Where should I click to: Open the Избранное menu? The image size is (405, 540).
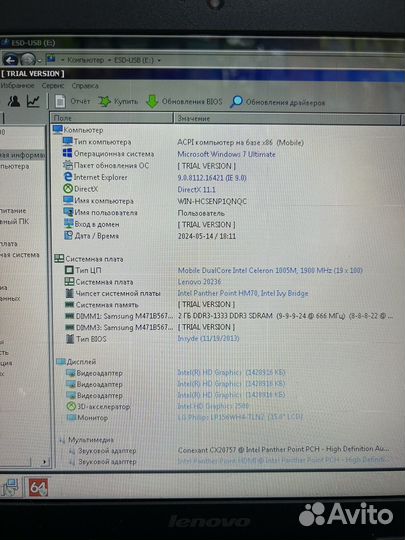[17, 85]
